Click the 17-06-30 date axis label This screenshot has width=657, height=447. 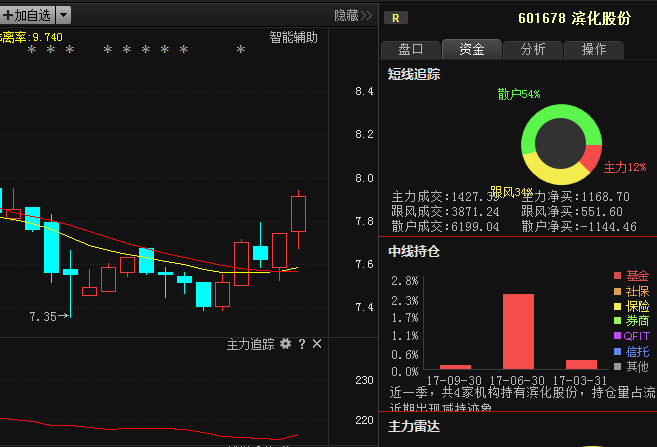tap(517, 380)
